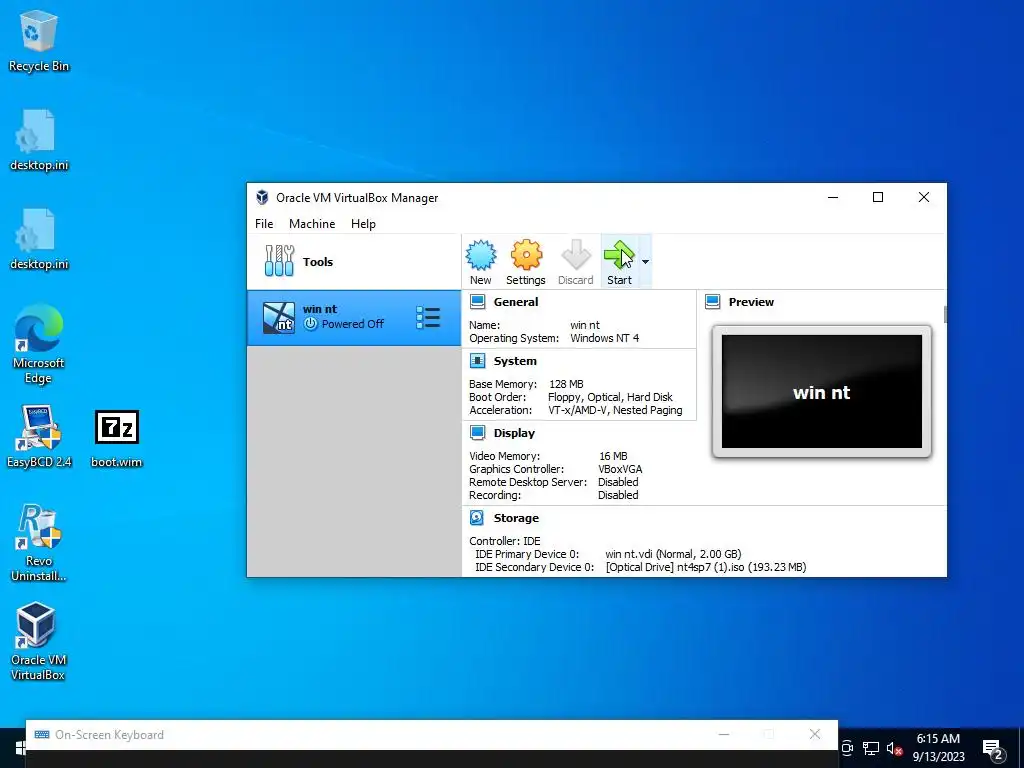Click the General section icon
This screenshot has width=1024, height=768.
(477, 302)
